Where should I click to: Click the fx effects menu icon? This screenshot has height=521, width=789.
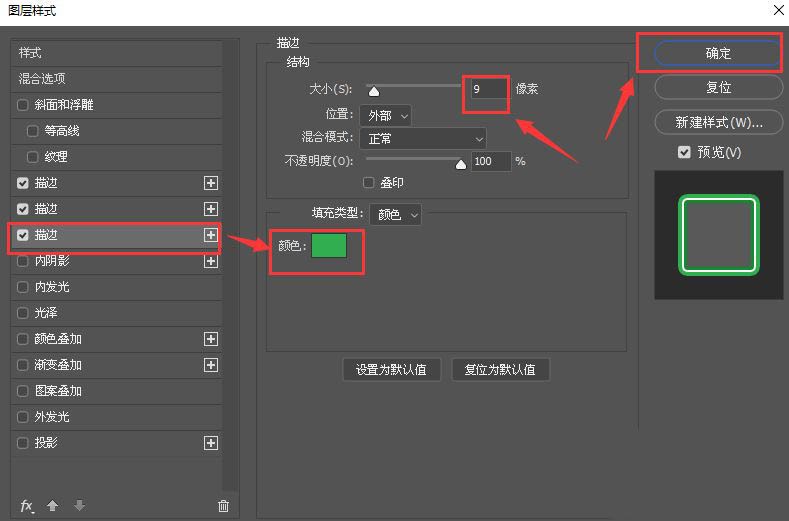[x=27, y=506]
